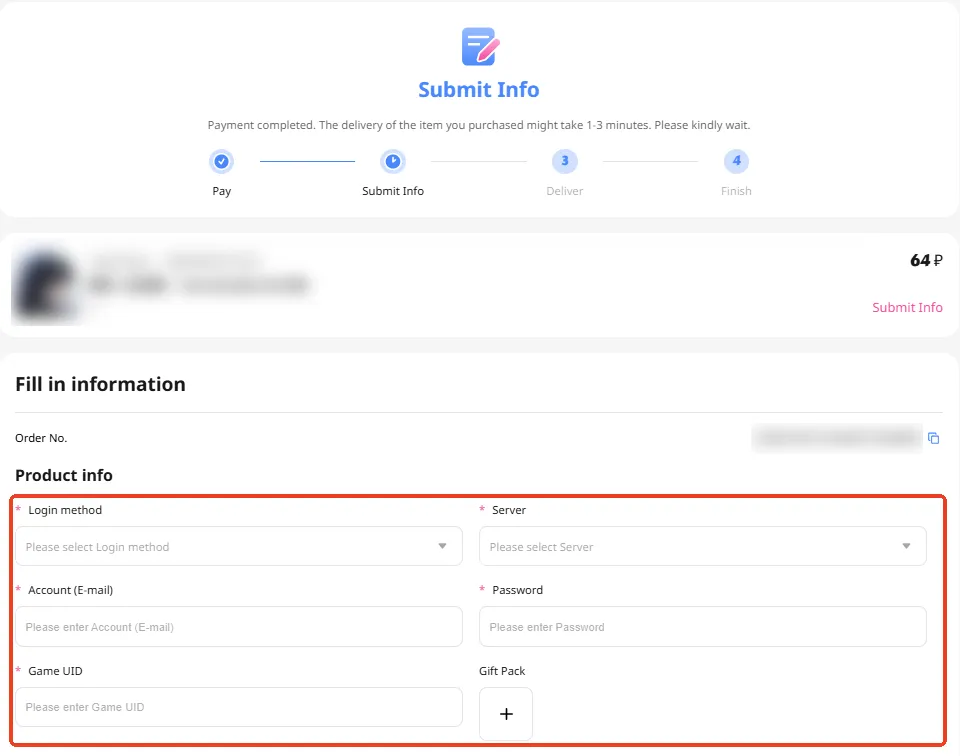Click the blurred order number value
Screen dimensions: 960x756
837,438
